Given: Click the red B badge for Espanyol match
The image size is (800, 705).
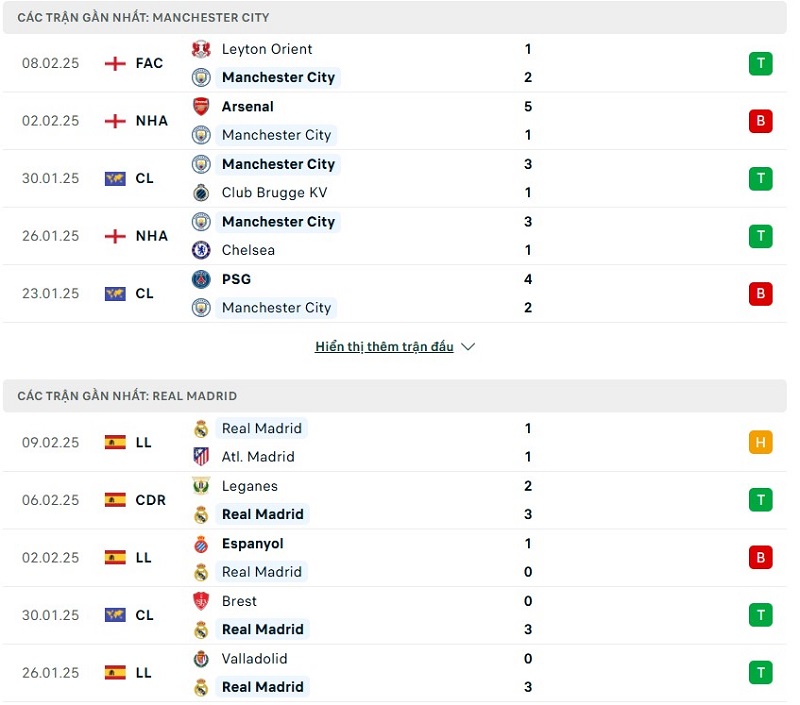Looking at the screenshot, I should (760, 558).
